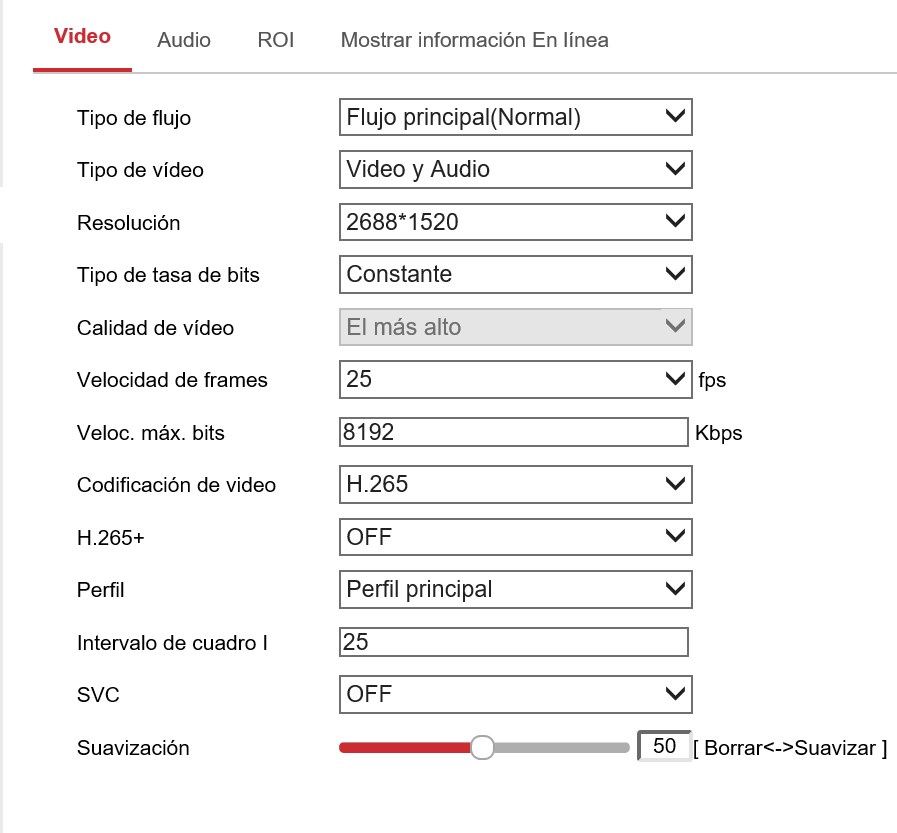Open the Velocidad de frames dropdown
The image size is (897, 833).
(515, 379)
